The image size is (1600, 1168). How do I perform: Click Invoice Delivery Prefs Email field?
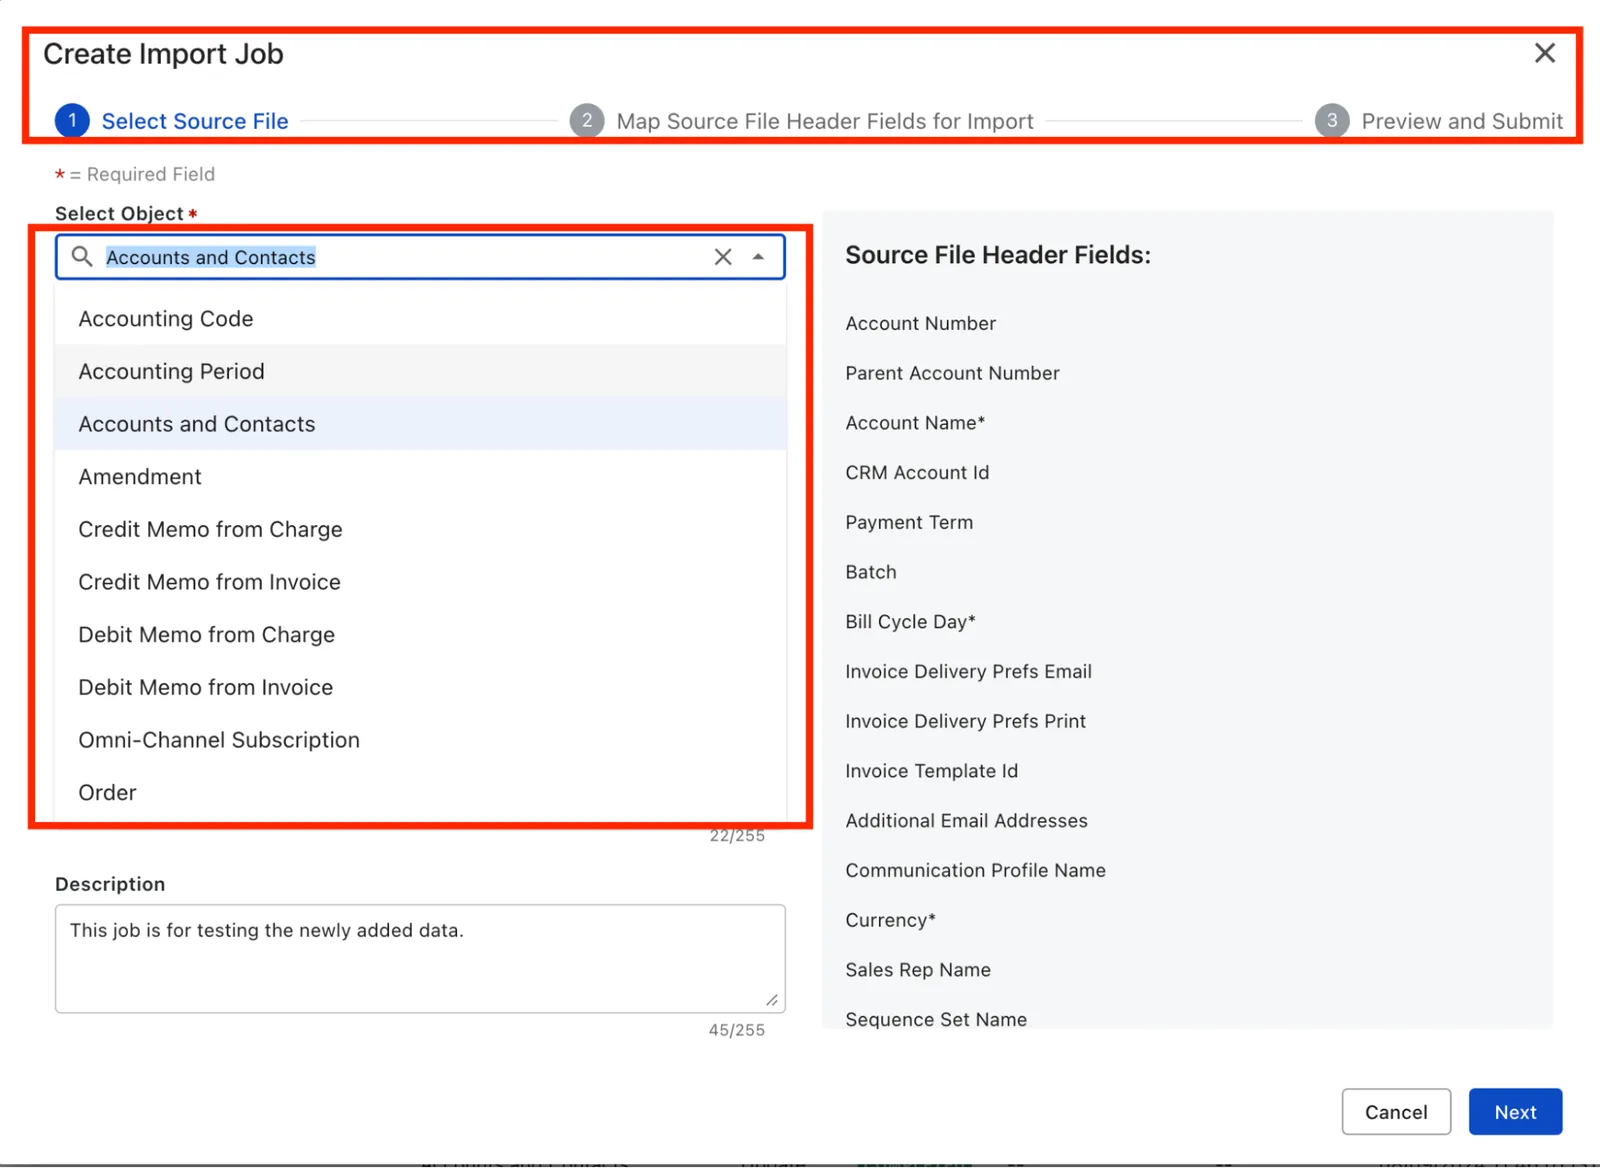pos(968,671)
